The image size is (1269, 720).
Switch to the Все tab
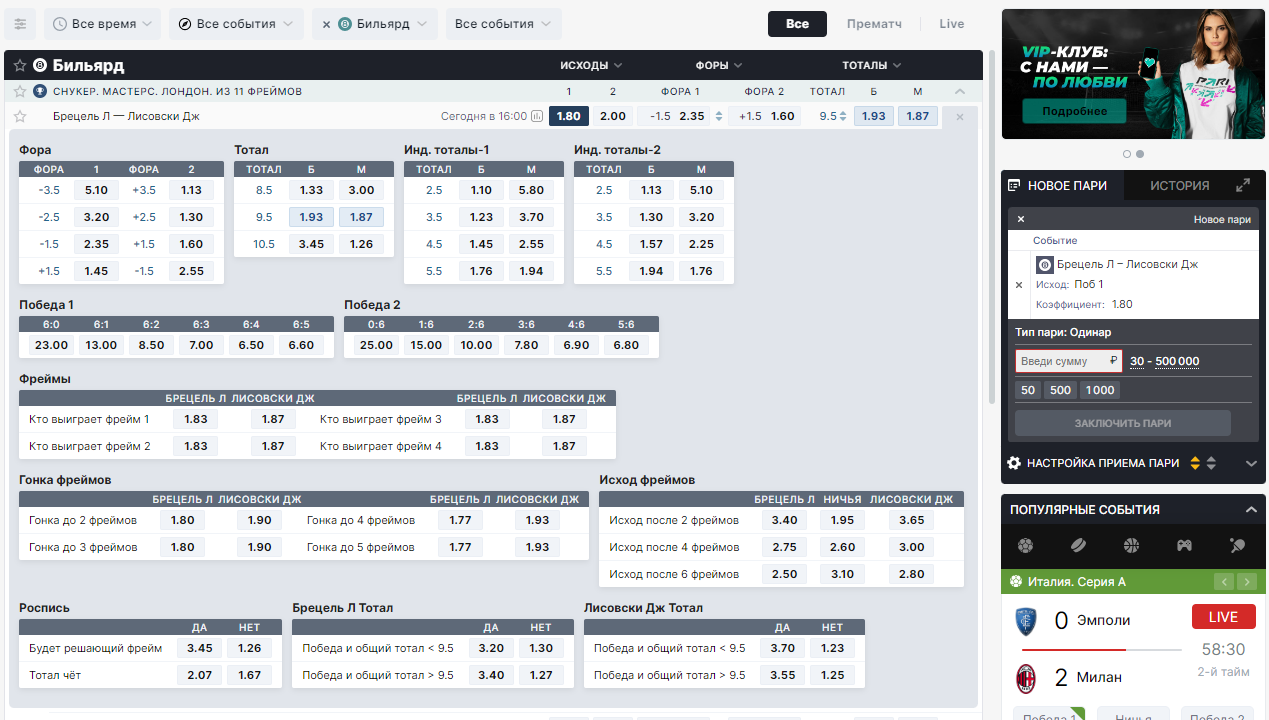click(797, 24)
